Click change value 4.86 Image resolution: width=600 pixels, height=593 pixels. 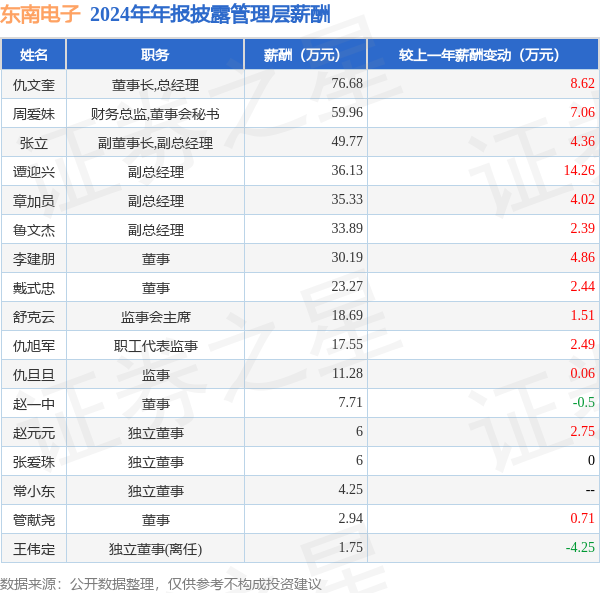click(582, 257)
